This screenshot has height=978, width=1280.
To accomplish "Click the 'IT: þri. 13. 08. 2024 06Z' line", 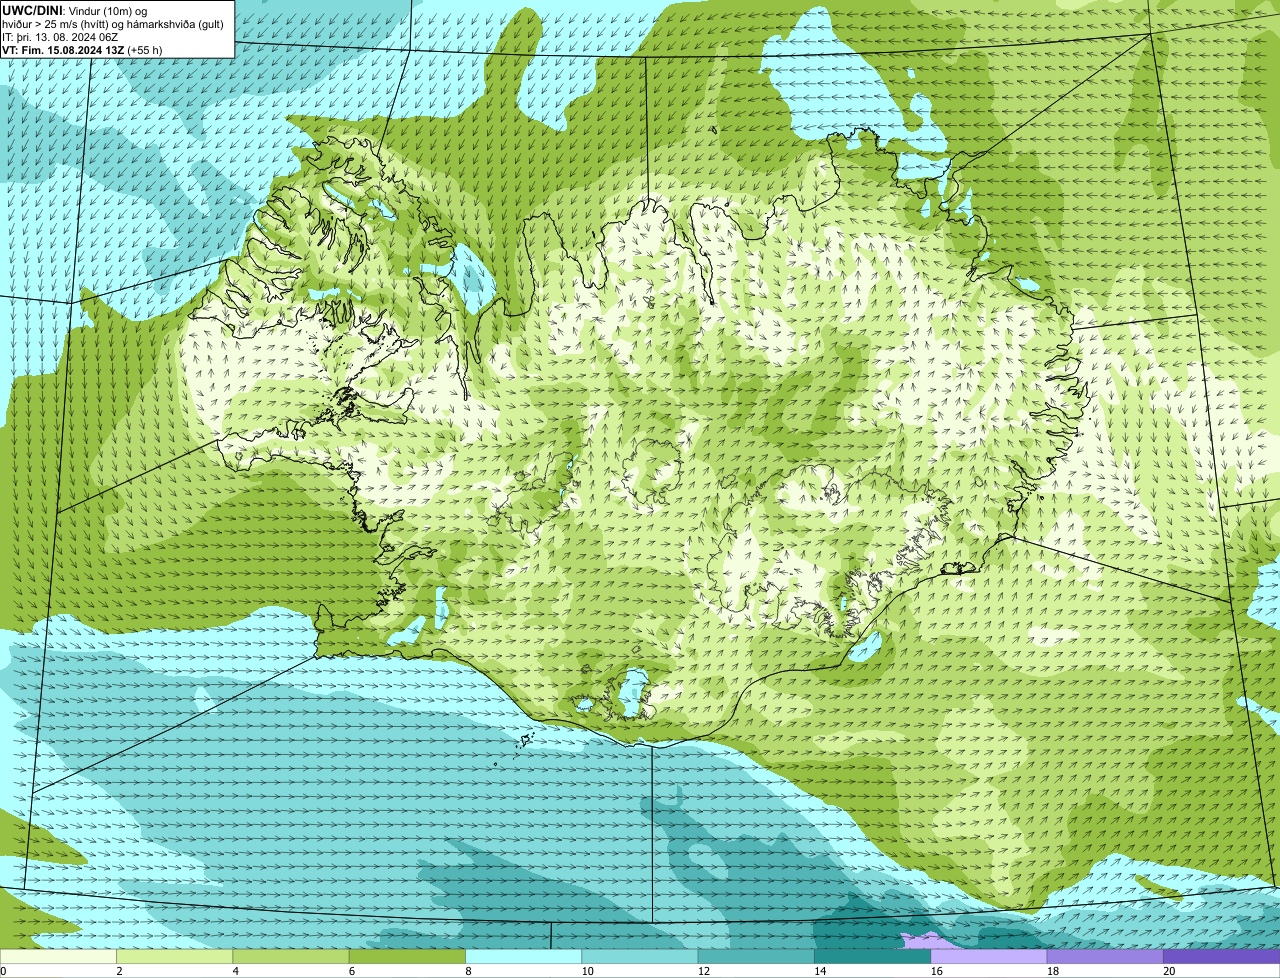I will click(60, 37).
